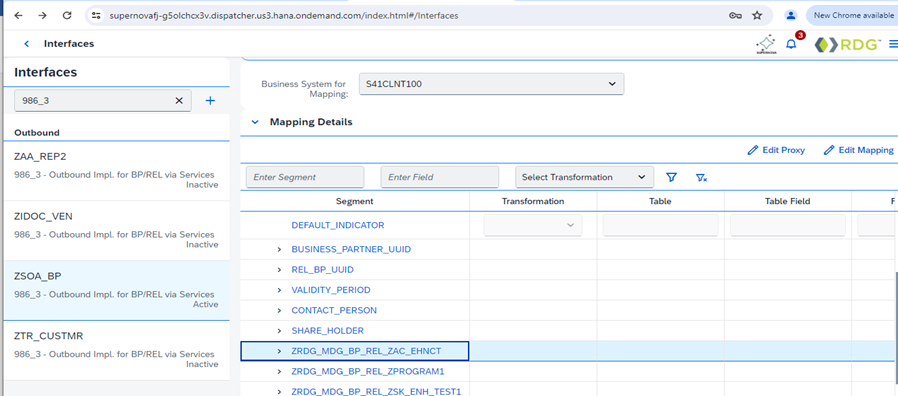Expand ZRDG_MDG_BP_REL_ZPROGRAM1 segment
The width and height of the screenshot is (898, 396).
click(x=279, y=371)
